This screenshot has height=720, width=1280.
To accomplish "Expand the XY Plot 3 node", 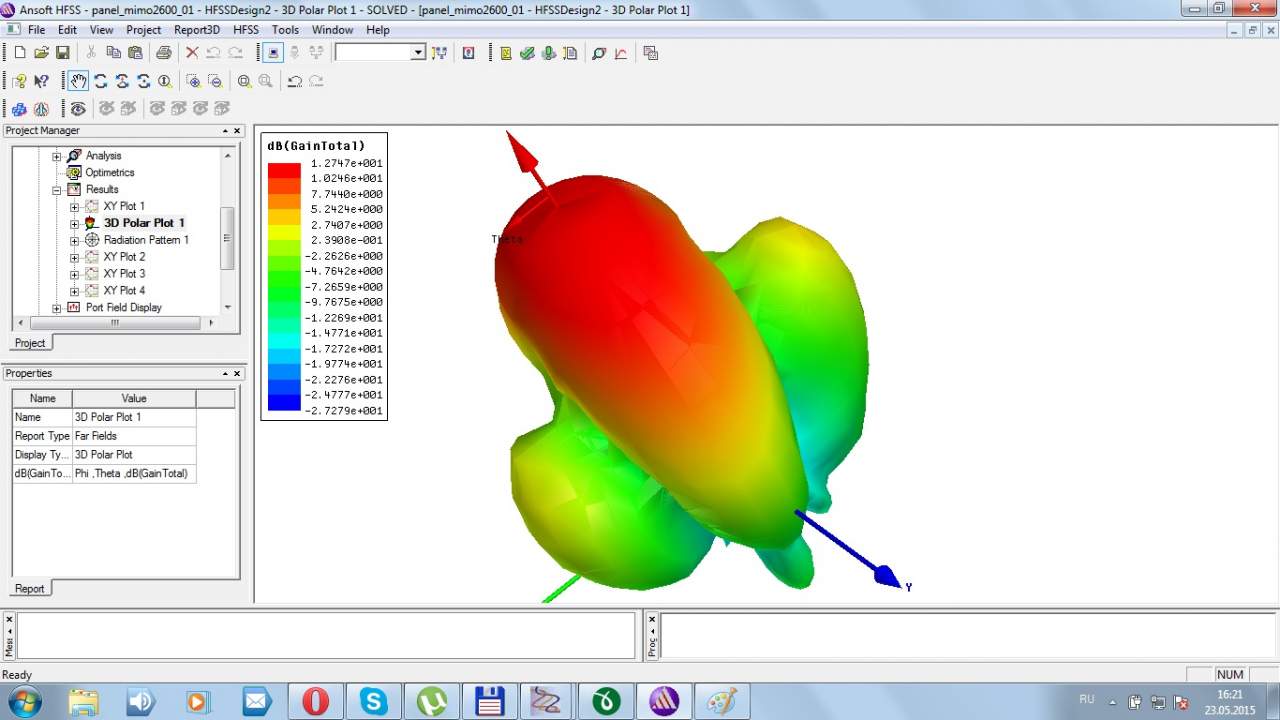I will 74,274.
